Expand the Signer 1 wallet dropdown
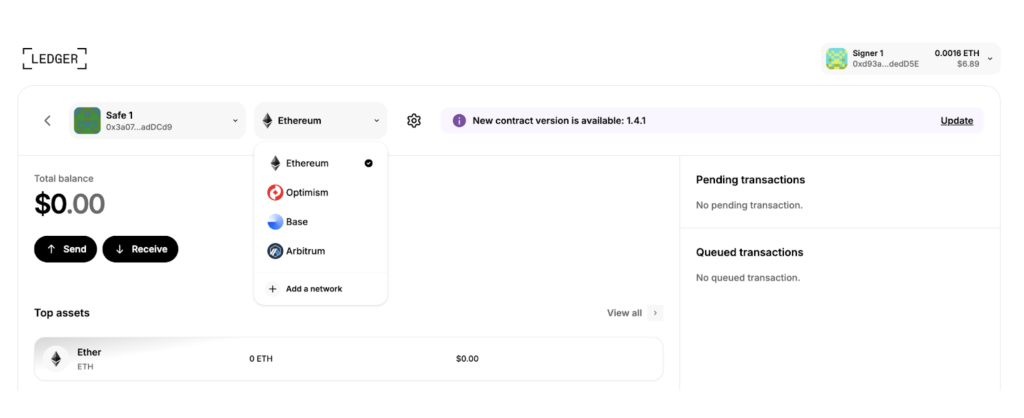Screen dimensions: 1024x418 [x=989, y=59]
